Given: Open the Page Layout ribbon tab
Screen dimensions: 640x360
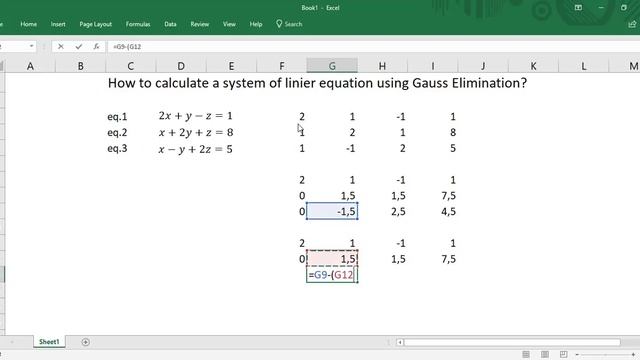Looking at the screenshot, I should 96,24.
